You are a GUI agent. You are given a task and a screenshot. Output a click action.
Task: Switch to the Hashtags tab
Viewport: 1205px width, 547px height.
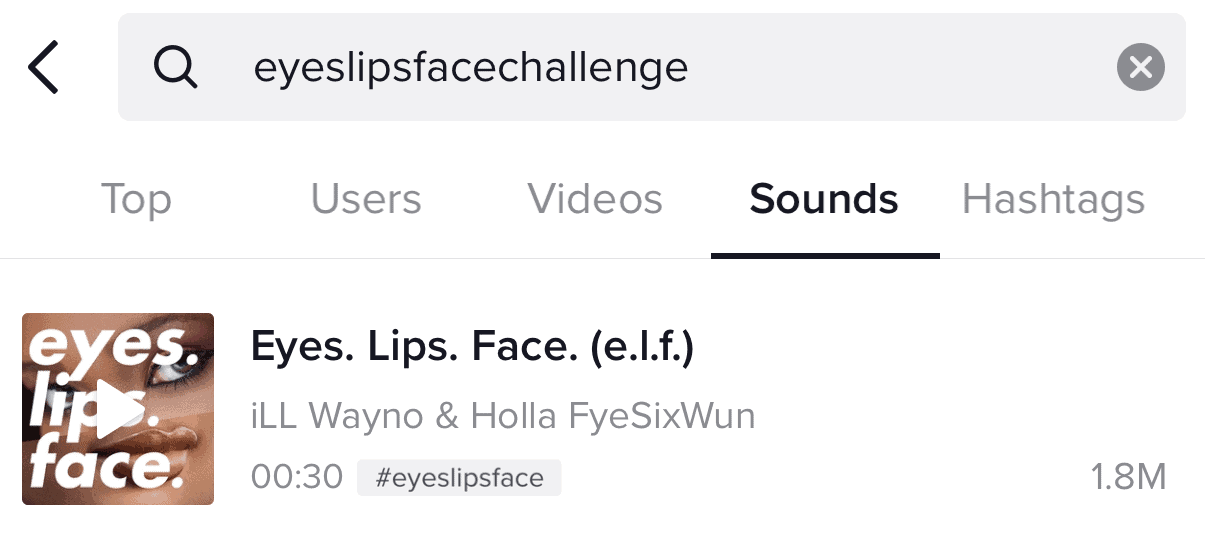tap(1053, 199)
